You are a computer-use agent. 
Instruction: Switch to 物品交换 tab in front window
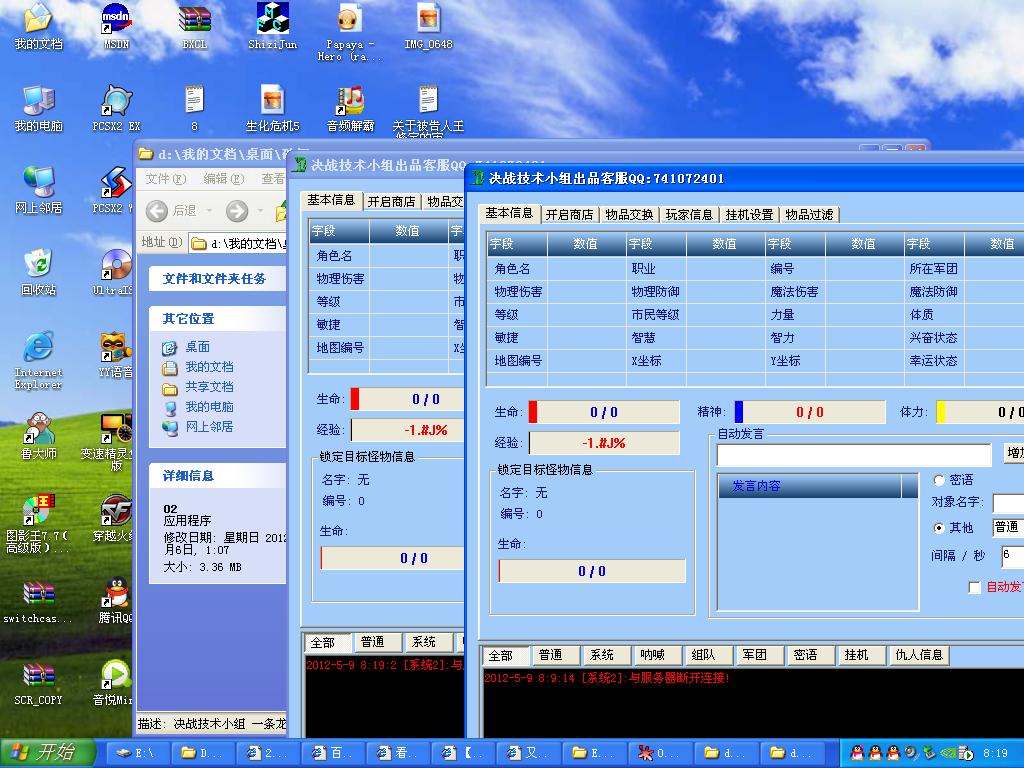click(629, 215)
